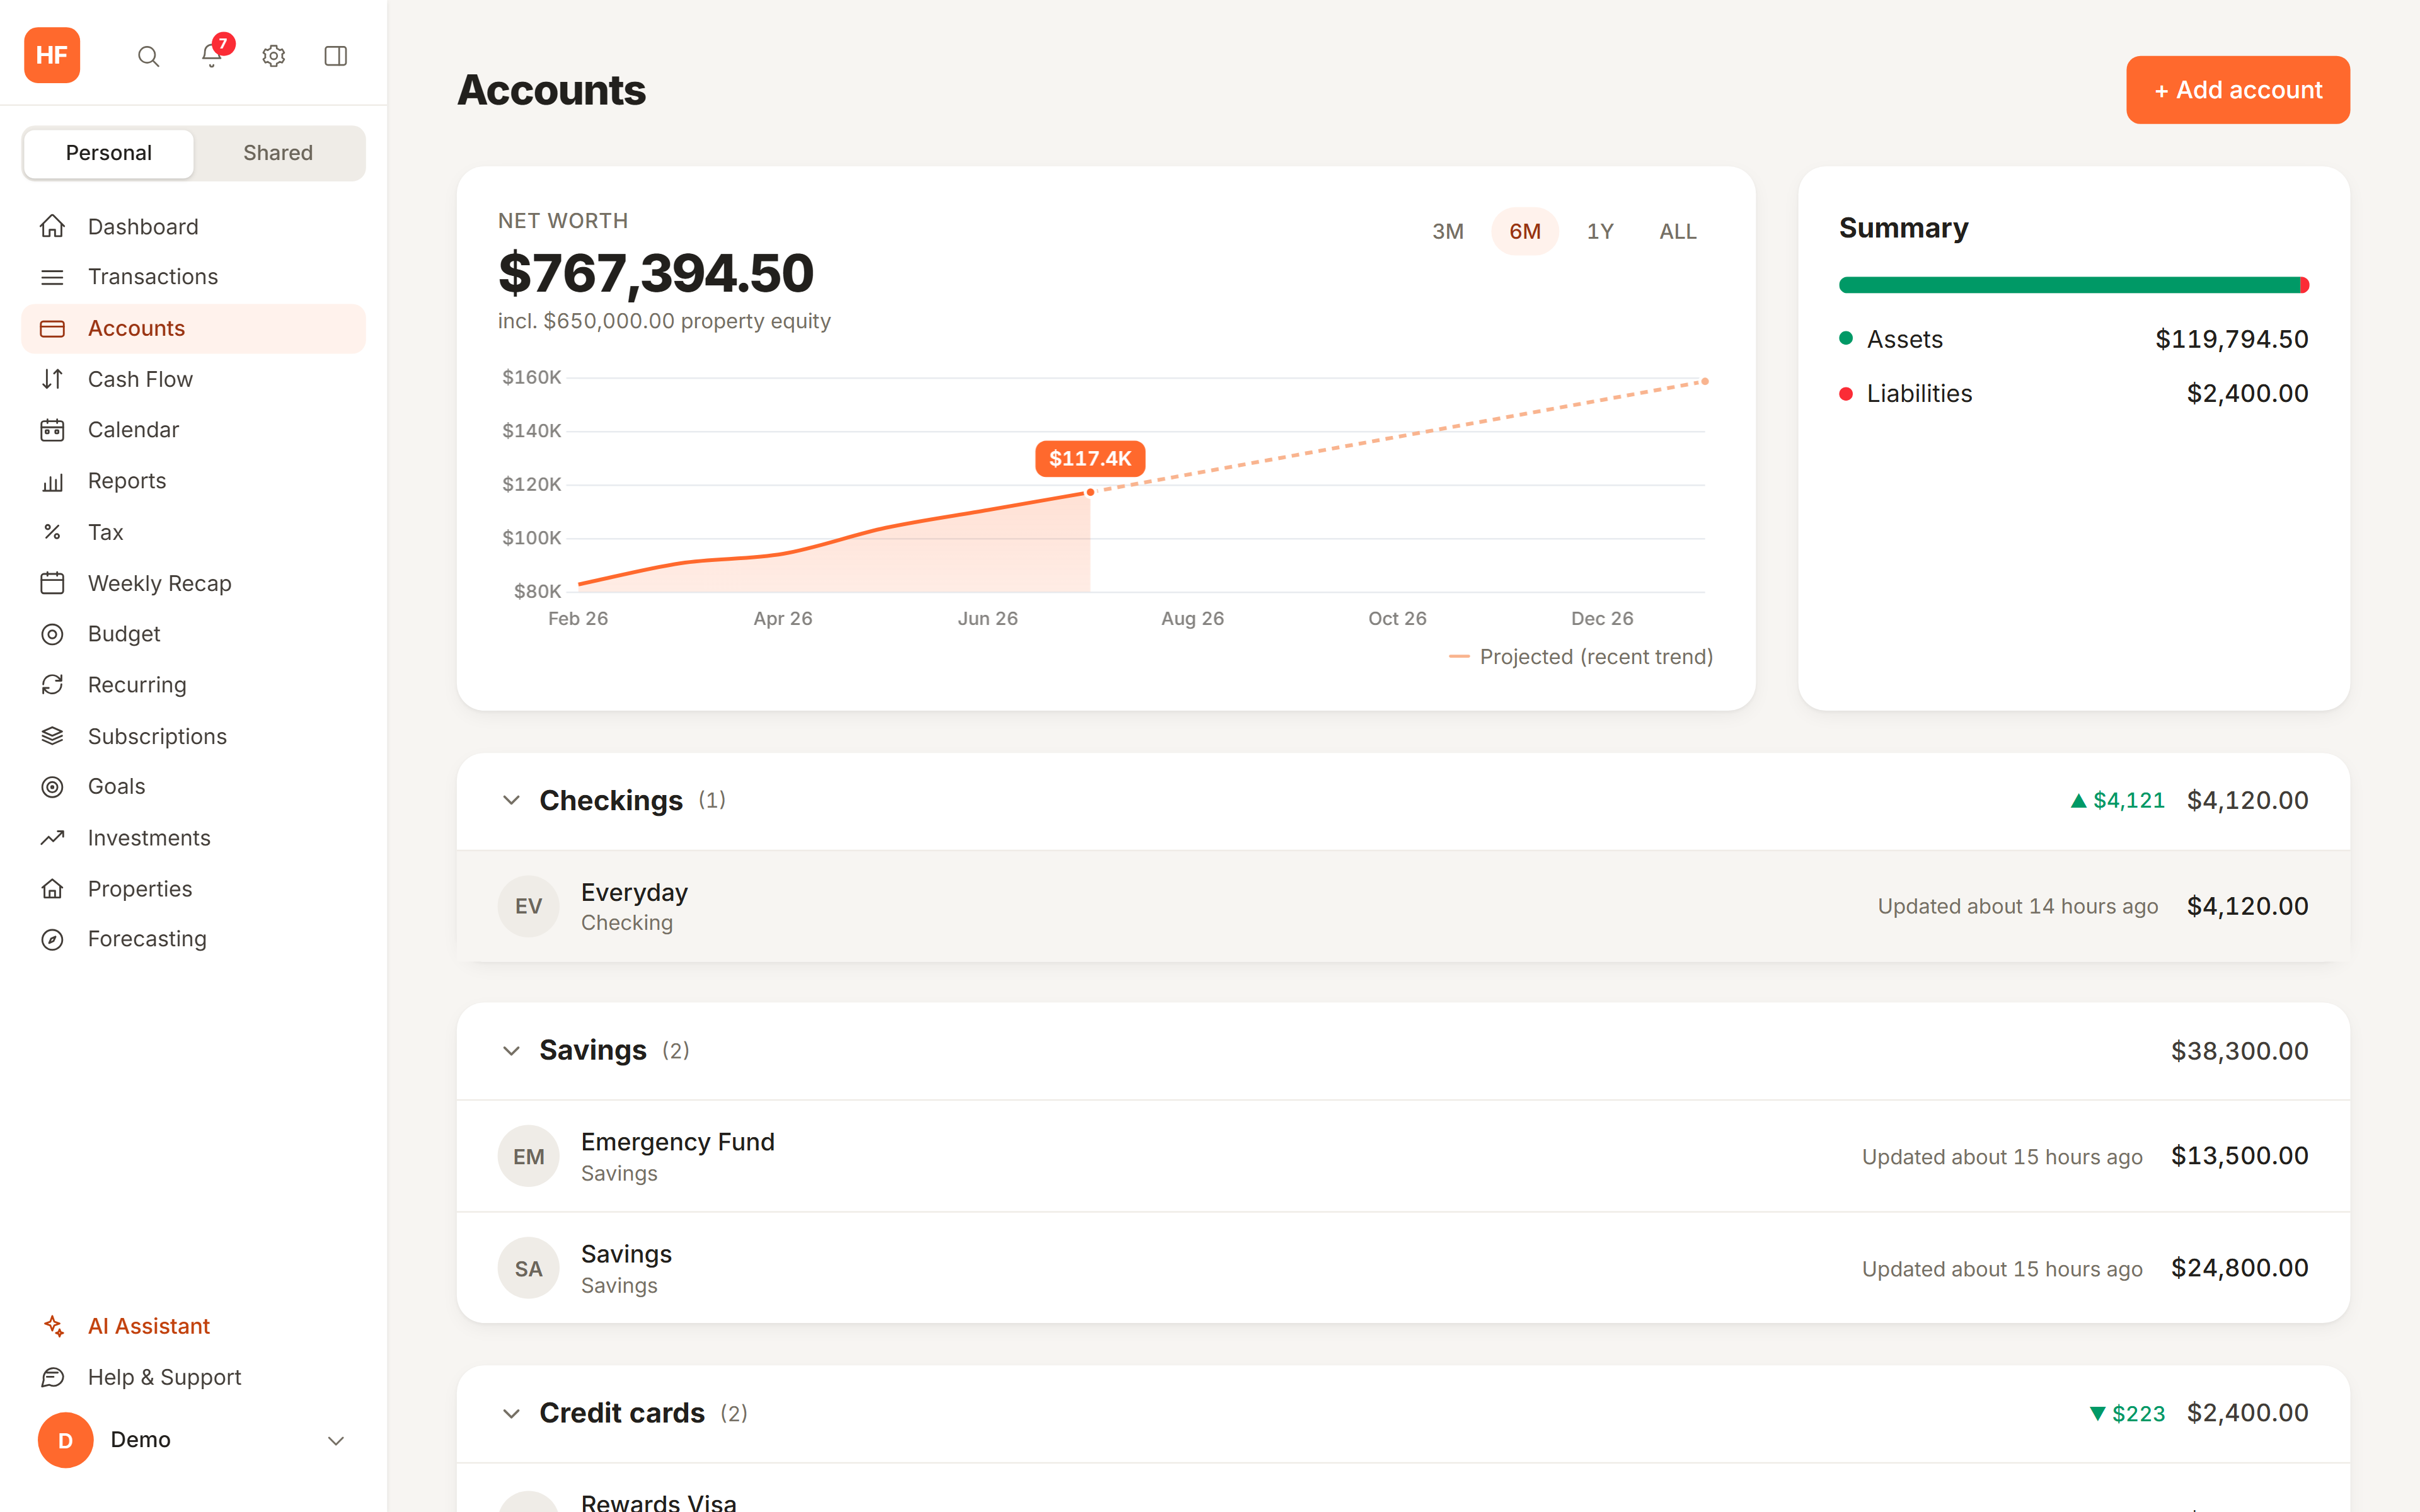Click the Calendar icon in sidebar

(52, 430)
